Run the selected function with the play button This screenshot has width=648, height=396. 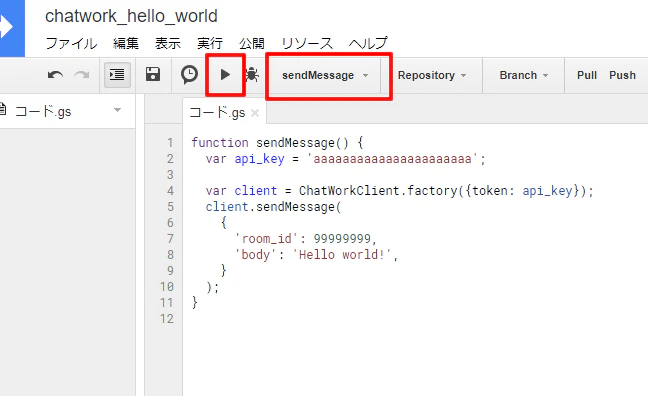click(x=225, y=75)
